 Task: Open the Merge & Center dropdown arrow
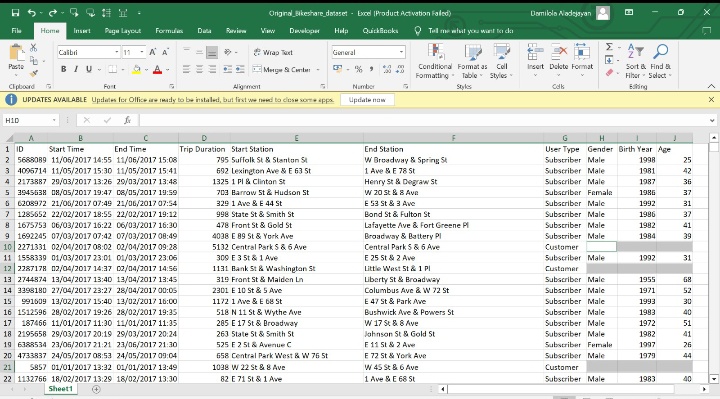tap(318, 70)
